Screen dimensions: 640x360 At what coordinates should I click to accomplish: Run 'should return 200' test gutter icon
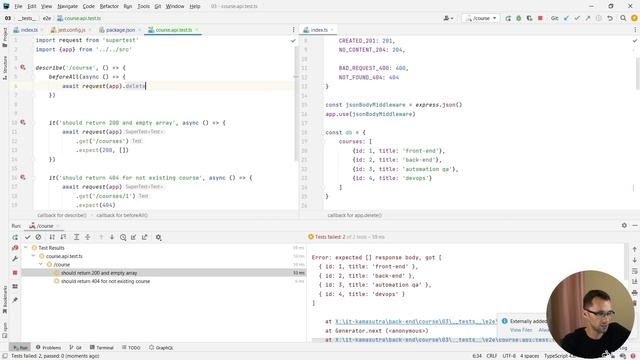pos(23,122)
